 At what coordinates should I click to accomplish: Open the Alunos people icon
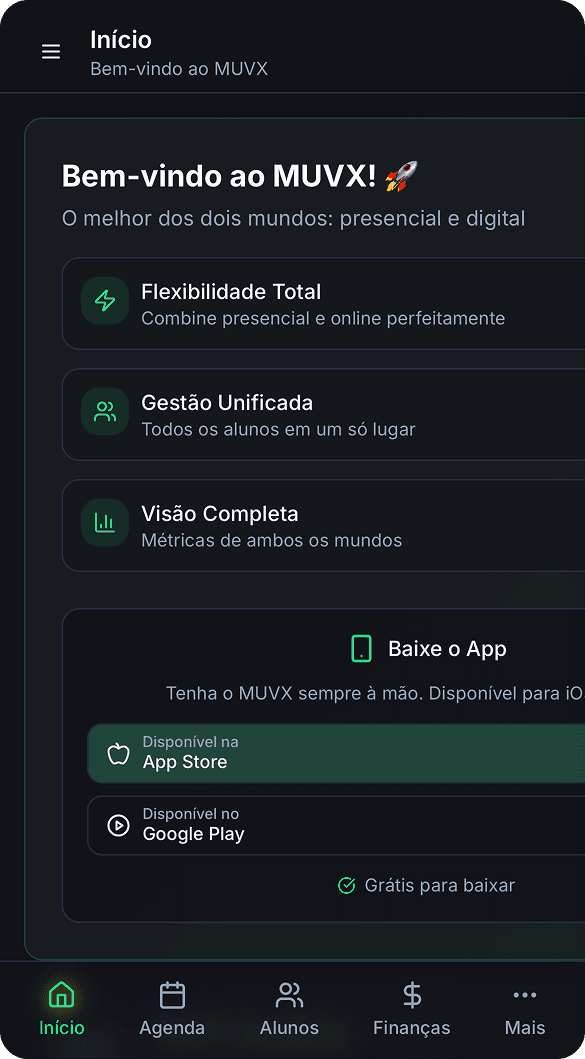(289, 995)
